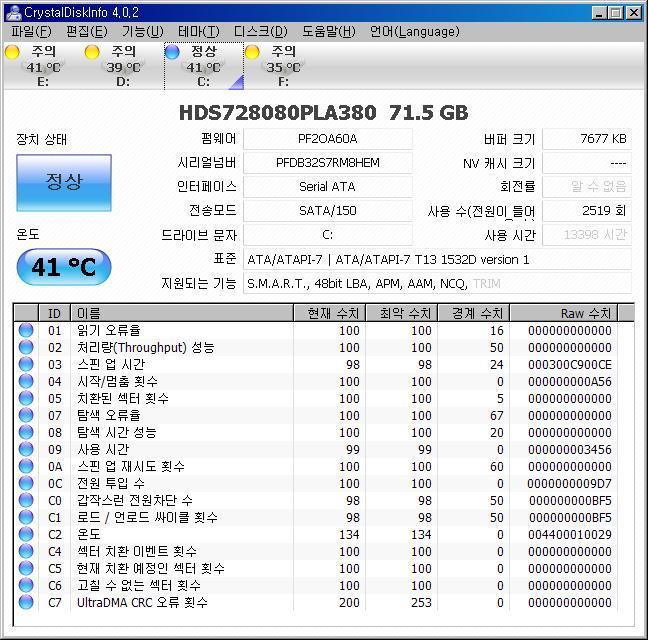The image size is (648, 640).
Task: Click status orb for attribute 07 탐색 오류율
Action: [x=26, y=415]
